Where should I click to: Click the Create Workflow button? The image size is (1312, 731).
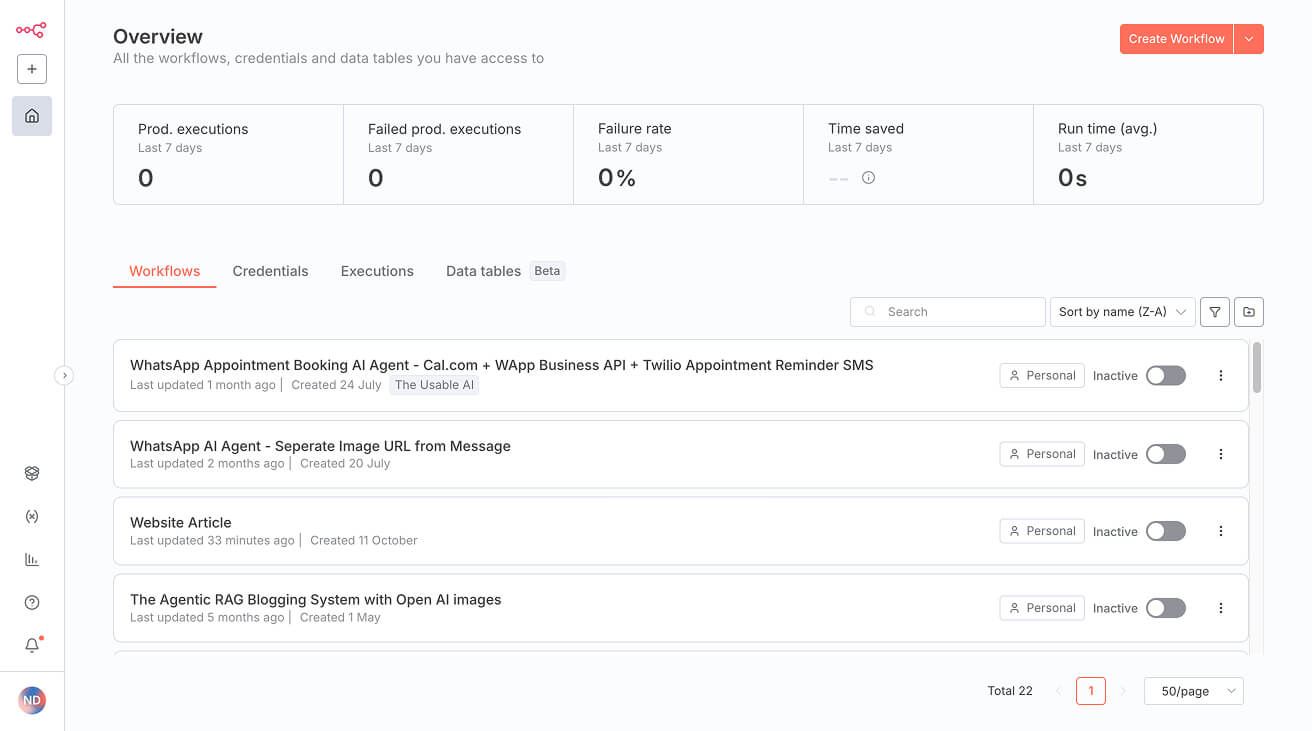tap(1176, 38)
